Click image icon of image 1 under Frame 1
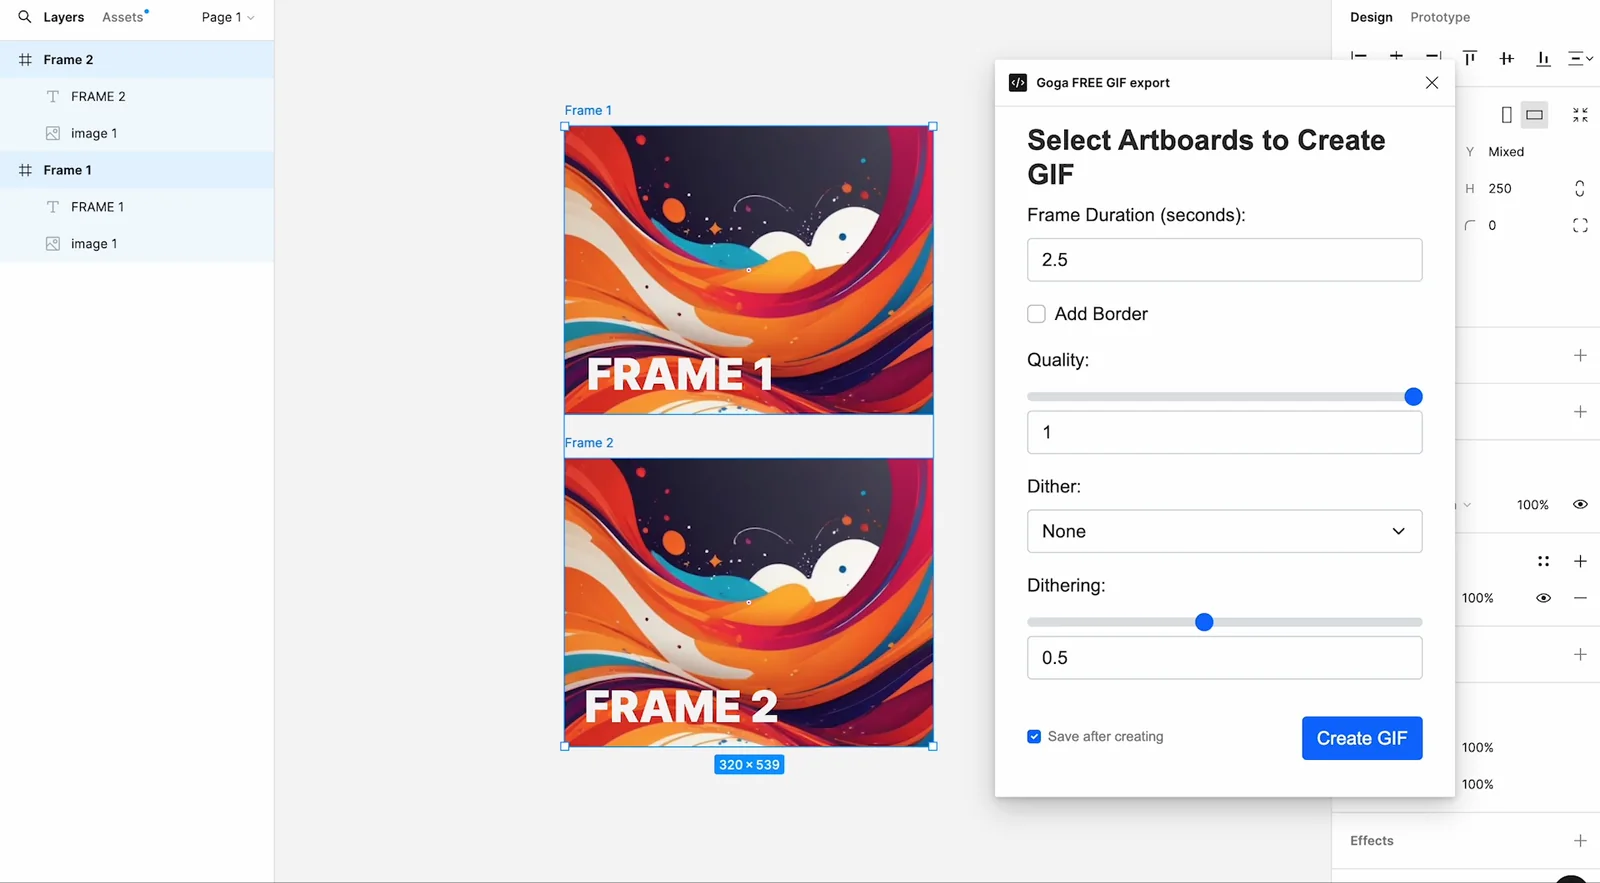This screenshot has height=883, width=1600. [x=53, y=244]
